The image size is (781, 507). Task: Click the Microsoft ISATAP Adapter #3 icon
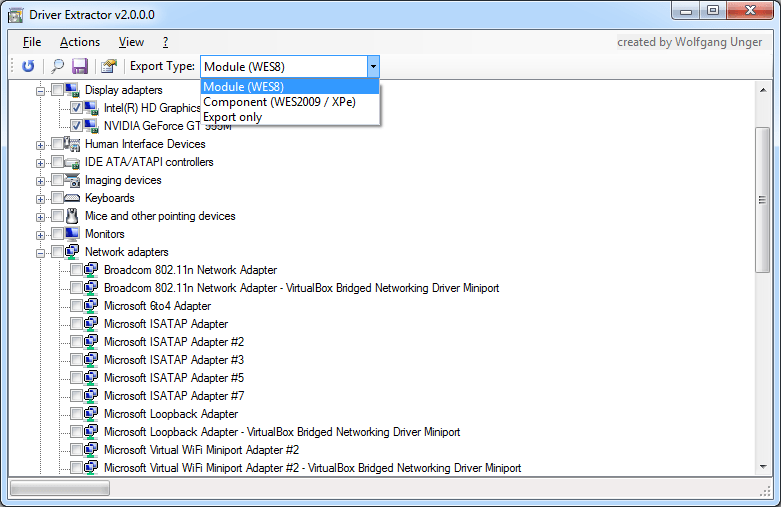(x=91, y=360)
